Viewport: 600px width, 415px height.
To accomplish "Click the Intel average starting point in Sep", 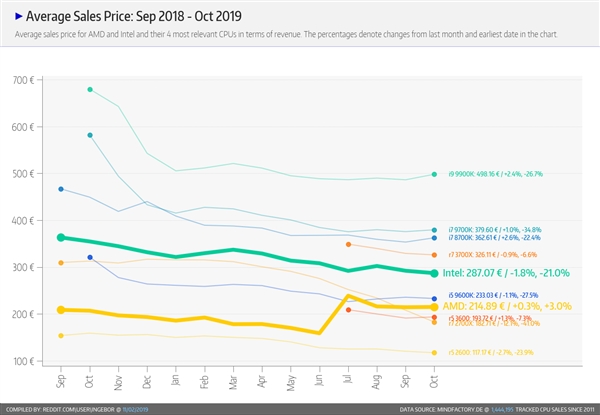I will tap(61, 238).
